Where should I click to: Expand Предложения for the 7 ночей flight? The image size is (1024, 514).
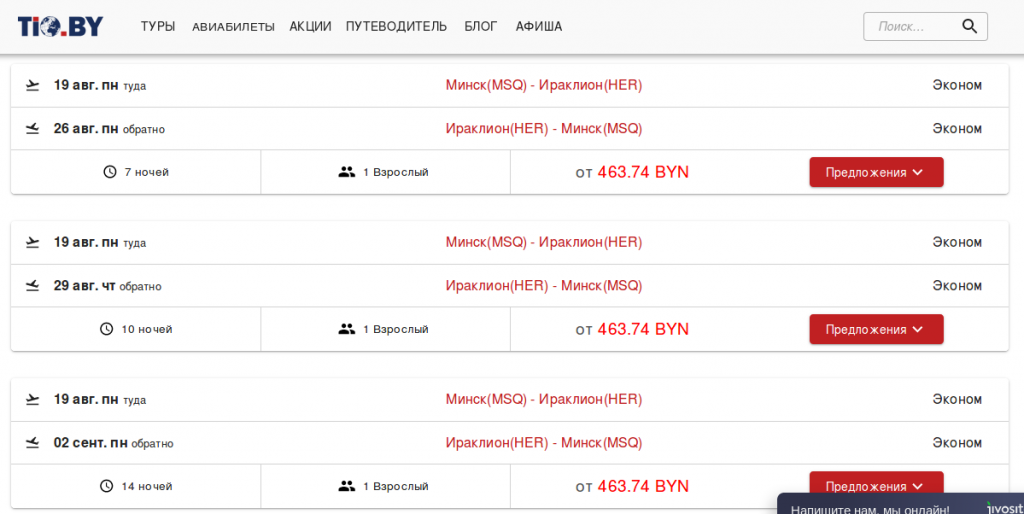tap(876, 172)
